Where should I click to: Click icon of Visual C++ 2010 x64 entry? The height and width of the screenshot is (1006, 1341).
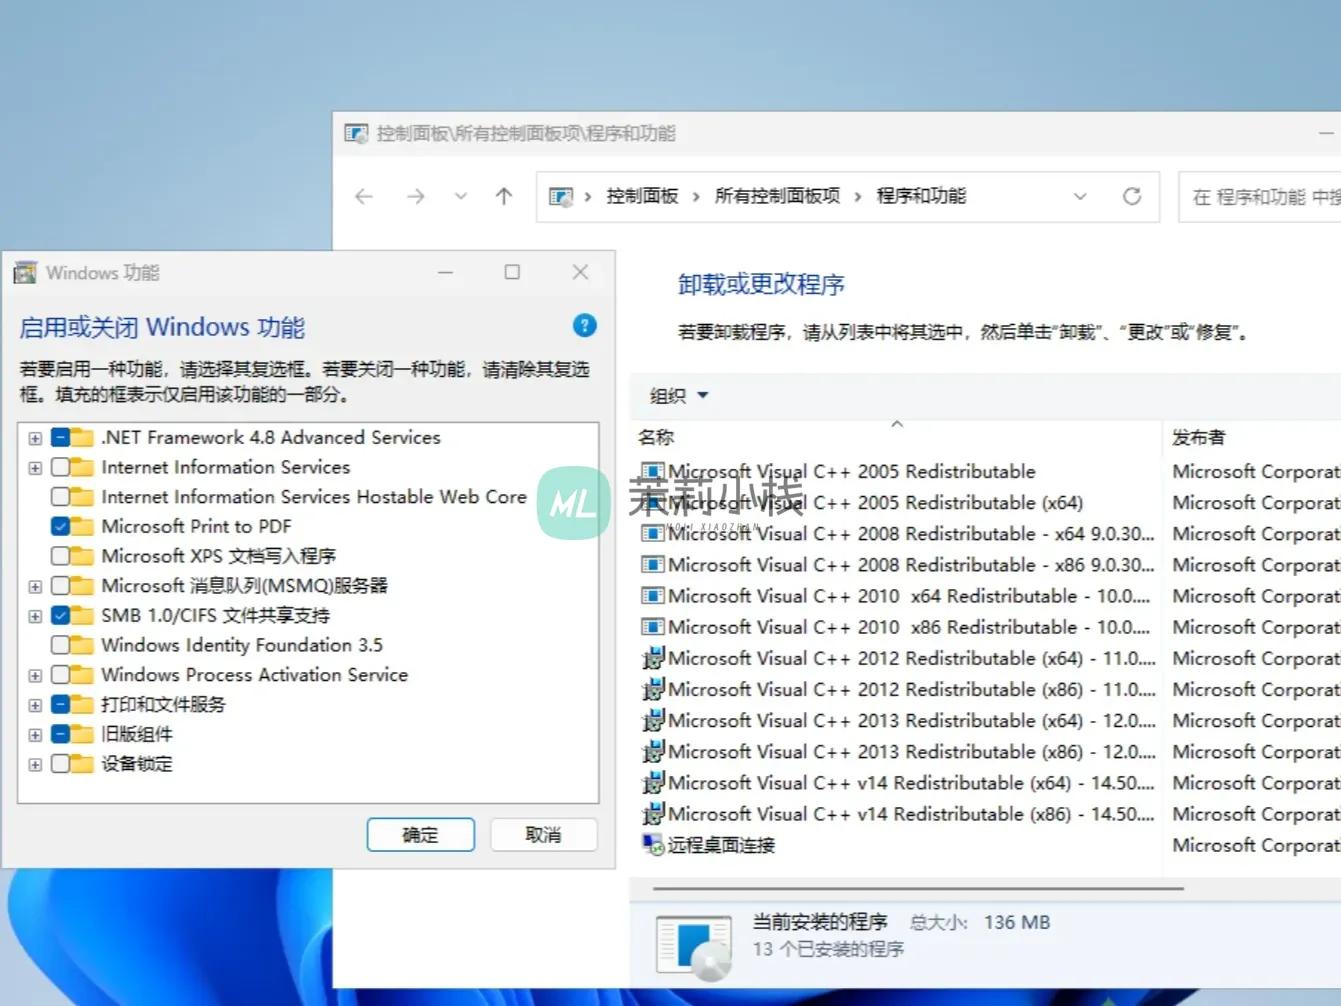tap(653, 595)
